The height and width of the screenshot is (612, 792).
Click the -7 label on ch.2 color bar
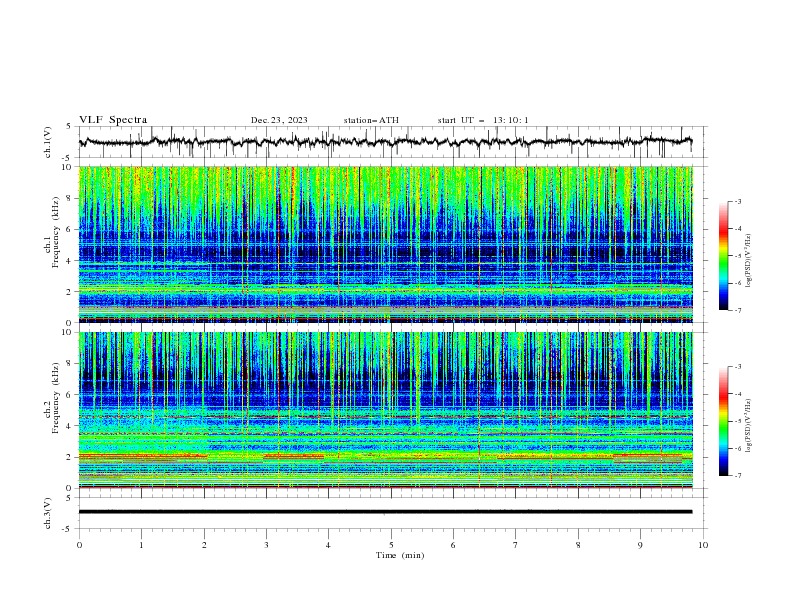coord(738,476)
